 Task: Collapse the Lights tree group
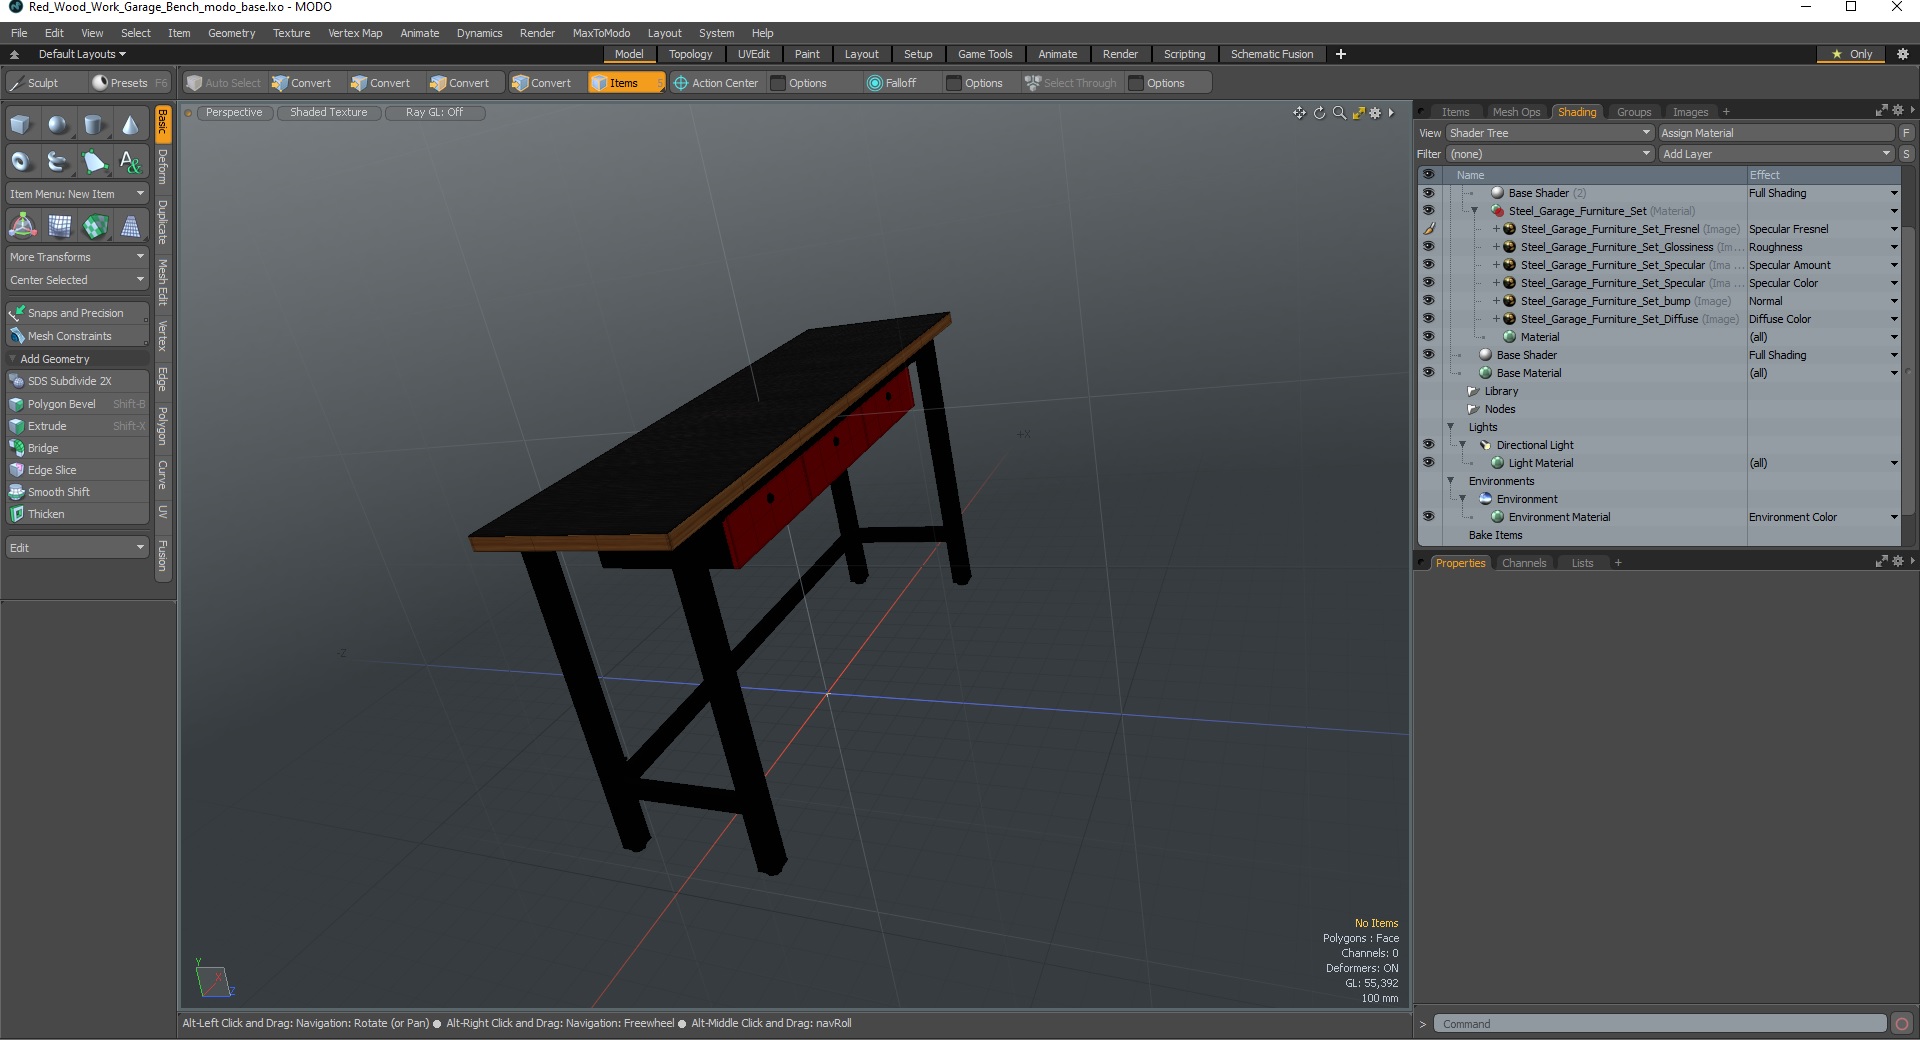1451,427
